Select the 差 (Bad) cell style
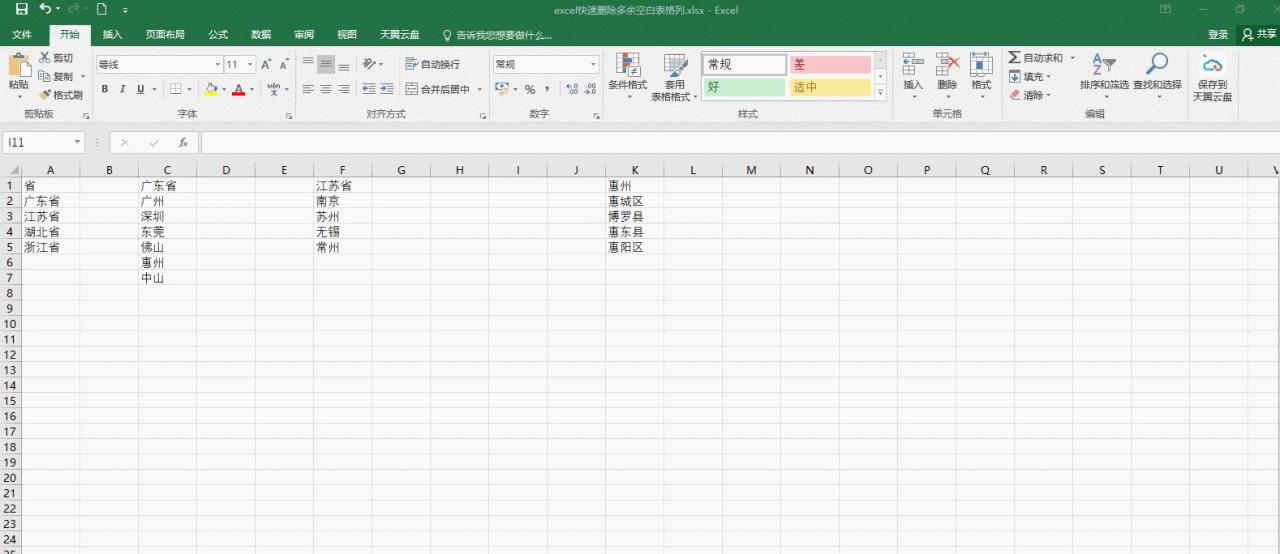This screenshot has height=554, width=1280. [x=830, y=64]
